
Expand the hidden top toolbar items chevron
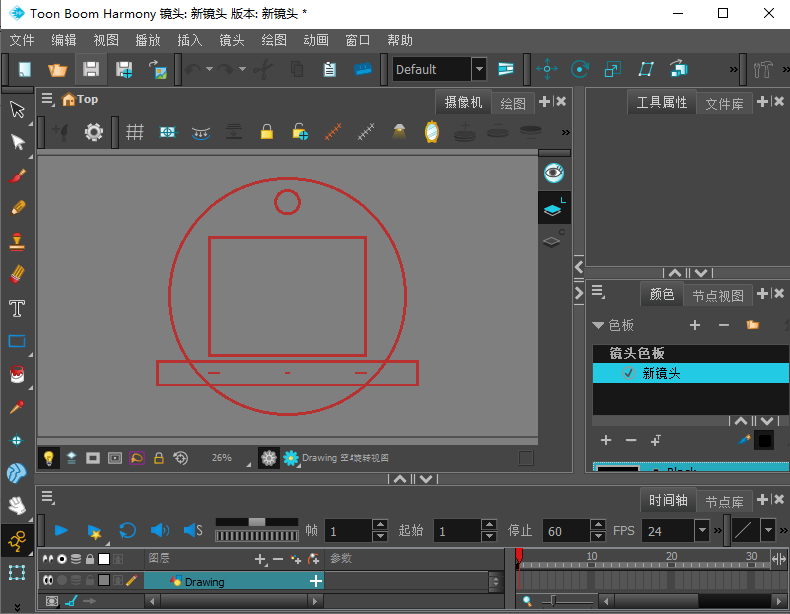734,70
